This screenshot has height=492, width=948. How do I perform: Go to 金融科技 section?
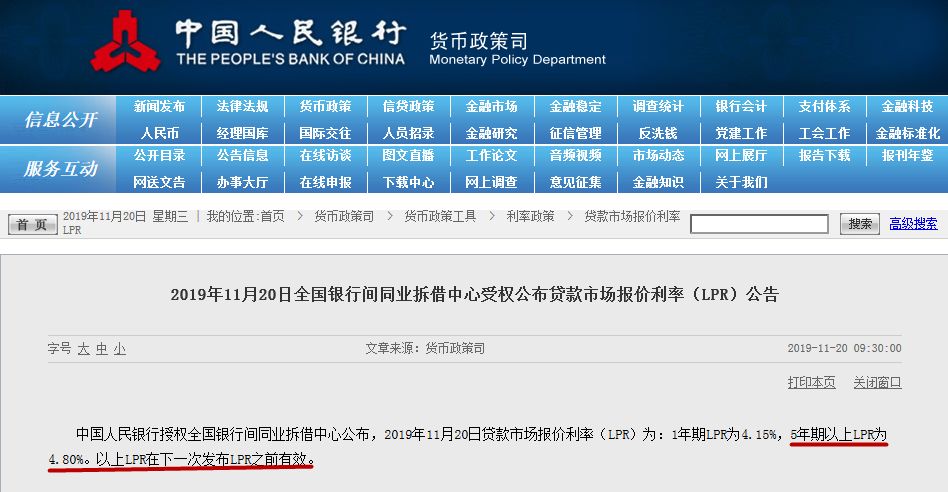coord(907,106)
